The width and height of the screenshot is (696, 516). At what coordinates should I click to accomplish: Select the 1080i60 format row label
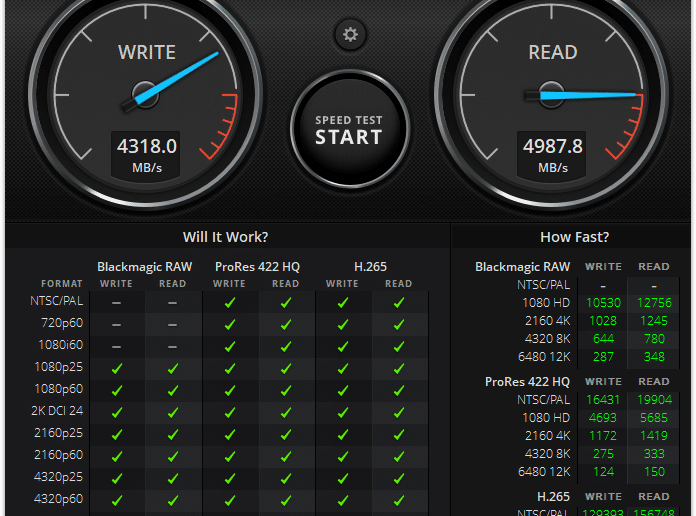[60, 345]
